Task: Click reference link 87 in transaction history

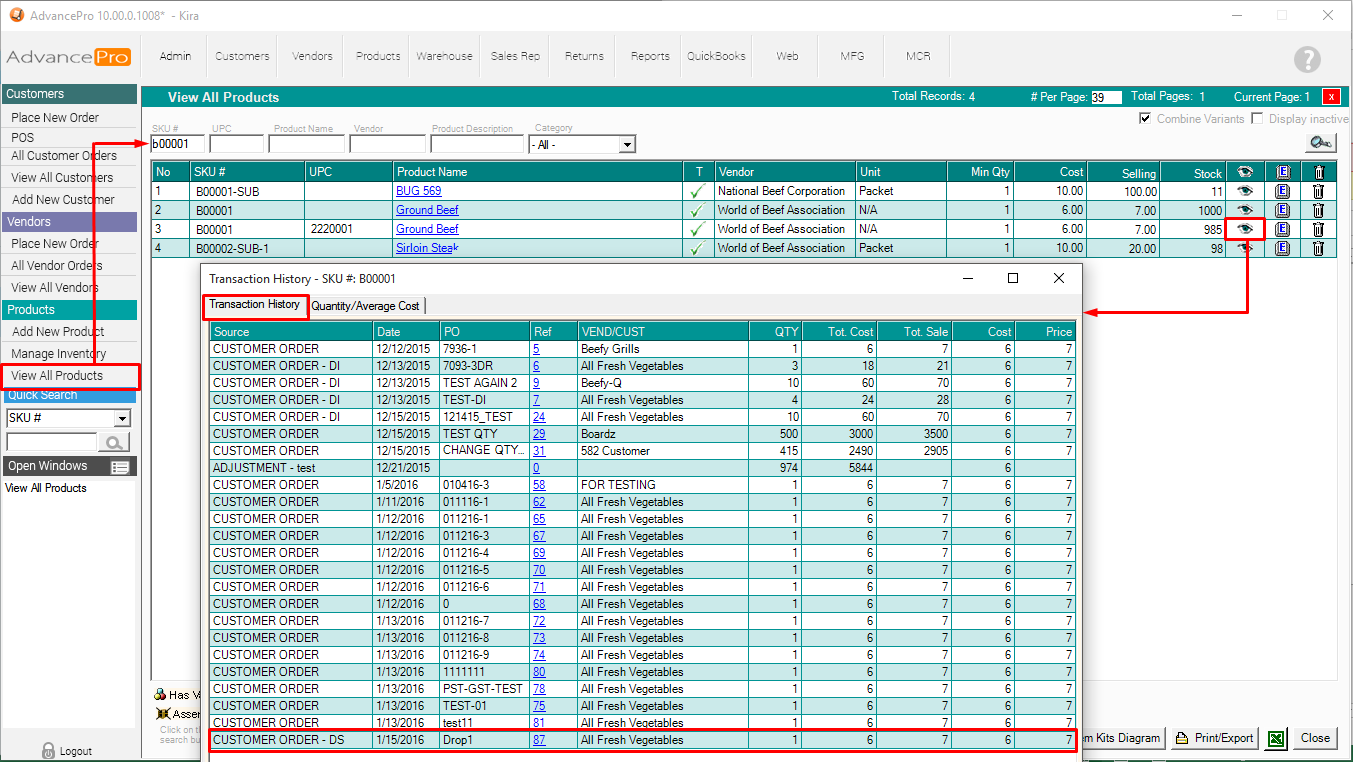Action: [539, 740]
